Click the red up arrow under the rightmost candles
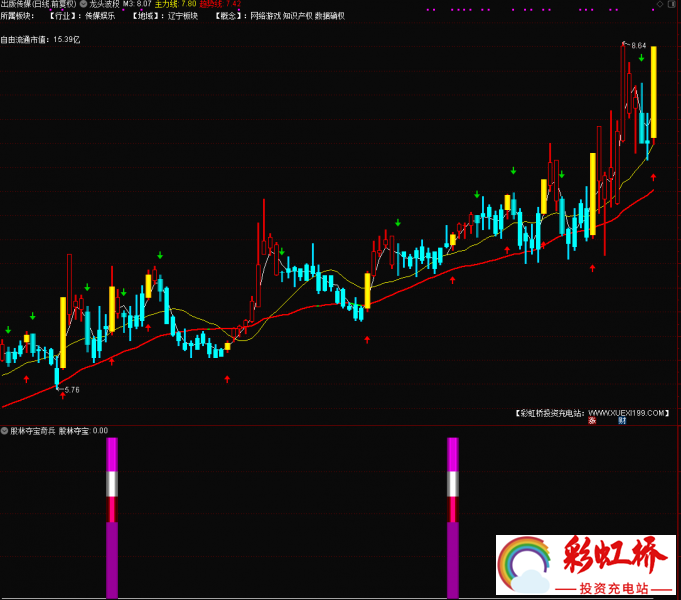The image size is (681, 600). (x=654, y=177)
